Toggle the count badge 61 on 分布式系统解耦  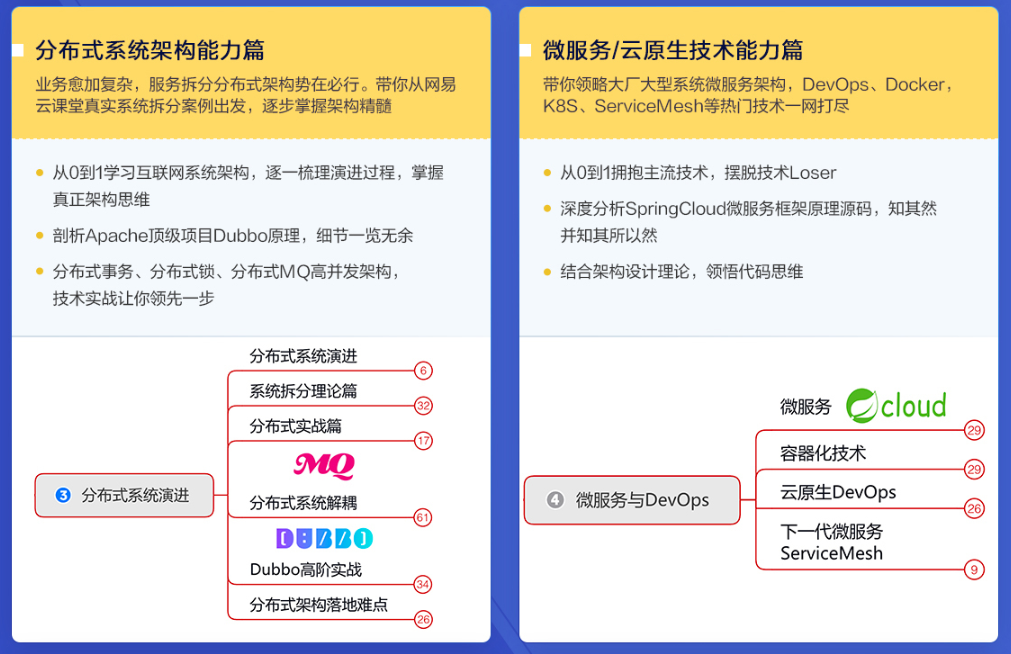pos(422,518)
